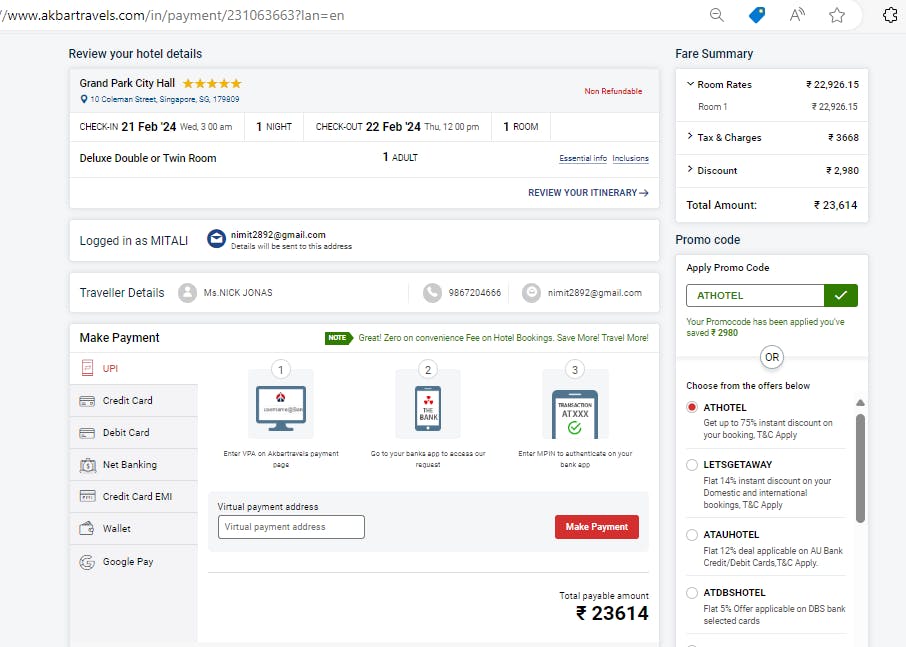Screen dimensions: 906x647
Task: Open the Essential info link
Action: coord(582,158)
